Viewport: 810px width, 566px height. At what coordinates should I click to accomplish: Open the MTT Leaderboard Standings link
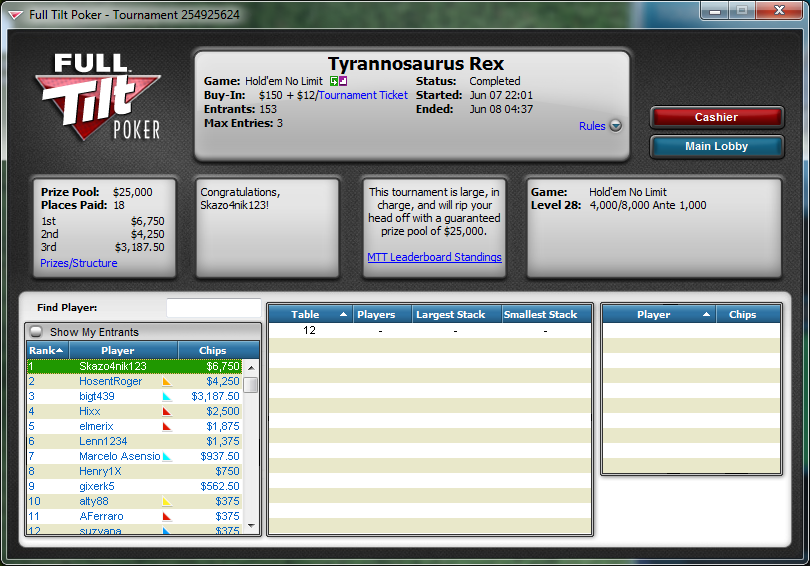434,257
